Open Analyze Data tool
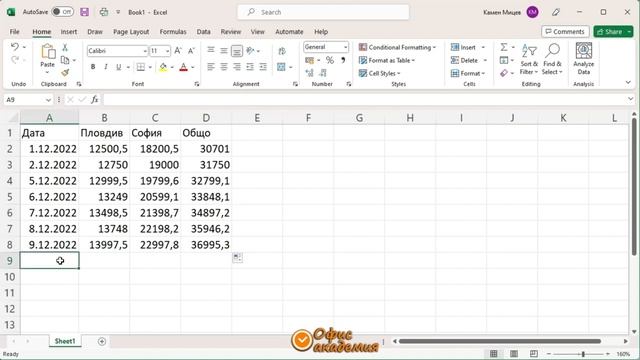 pos(584,59)
